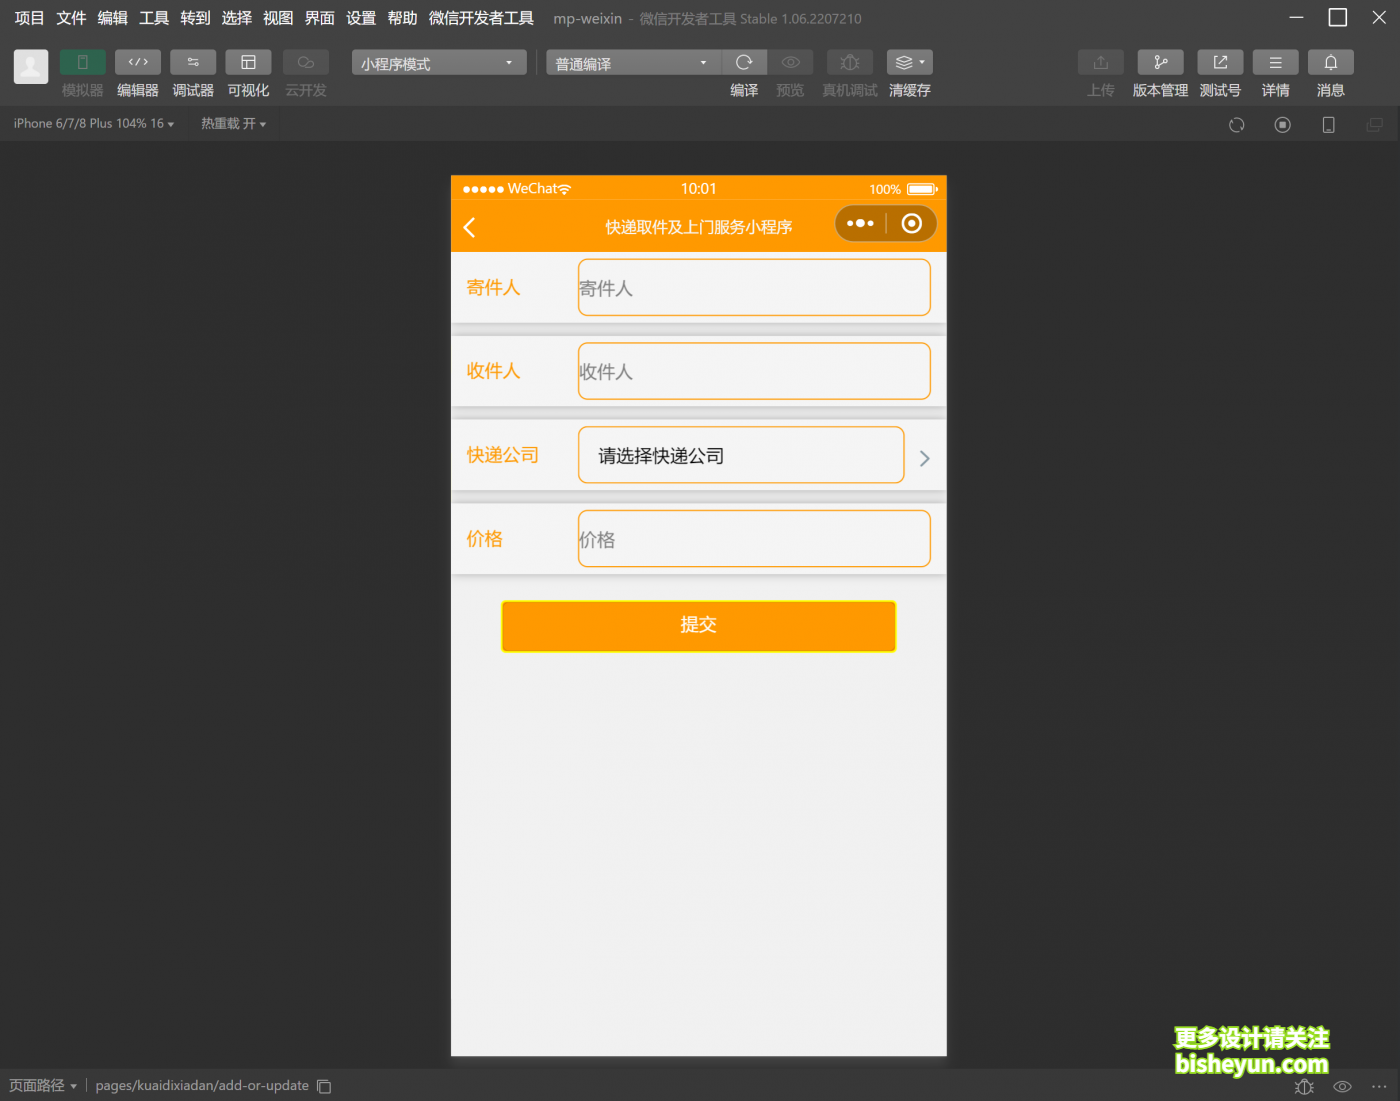Open the 热重载 开 hot reload dropdown

click(x=233, y=124)
